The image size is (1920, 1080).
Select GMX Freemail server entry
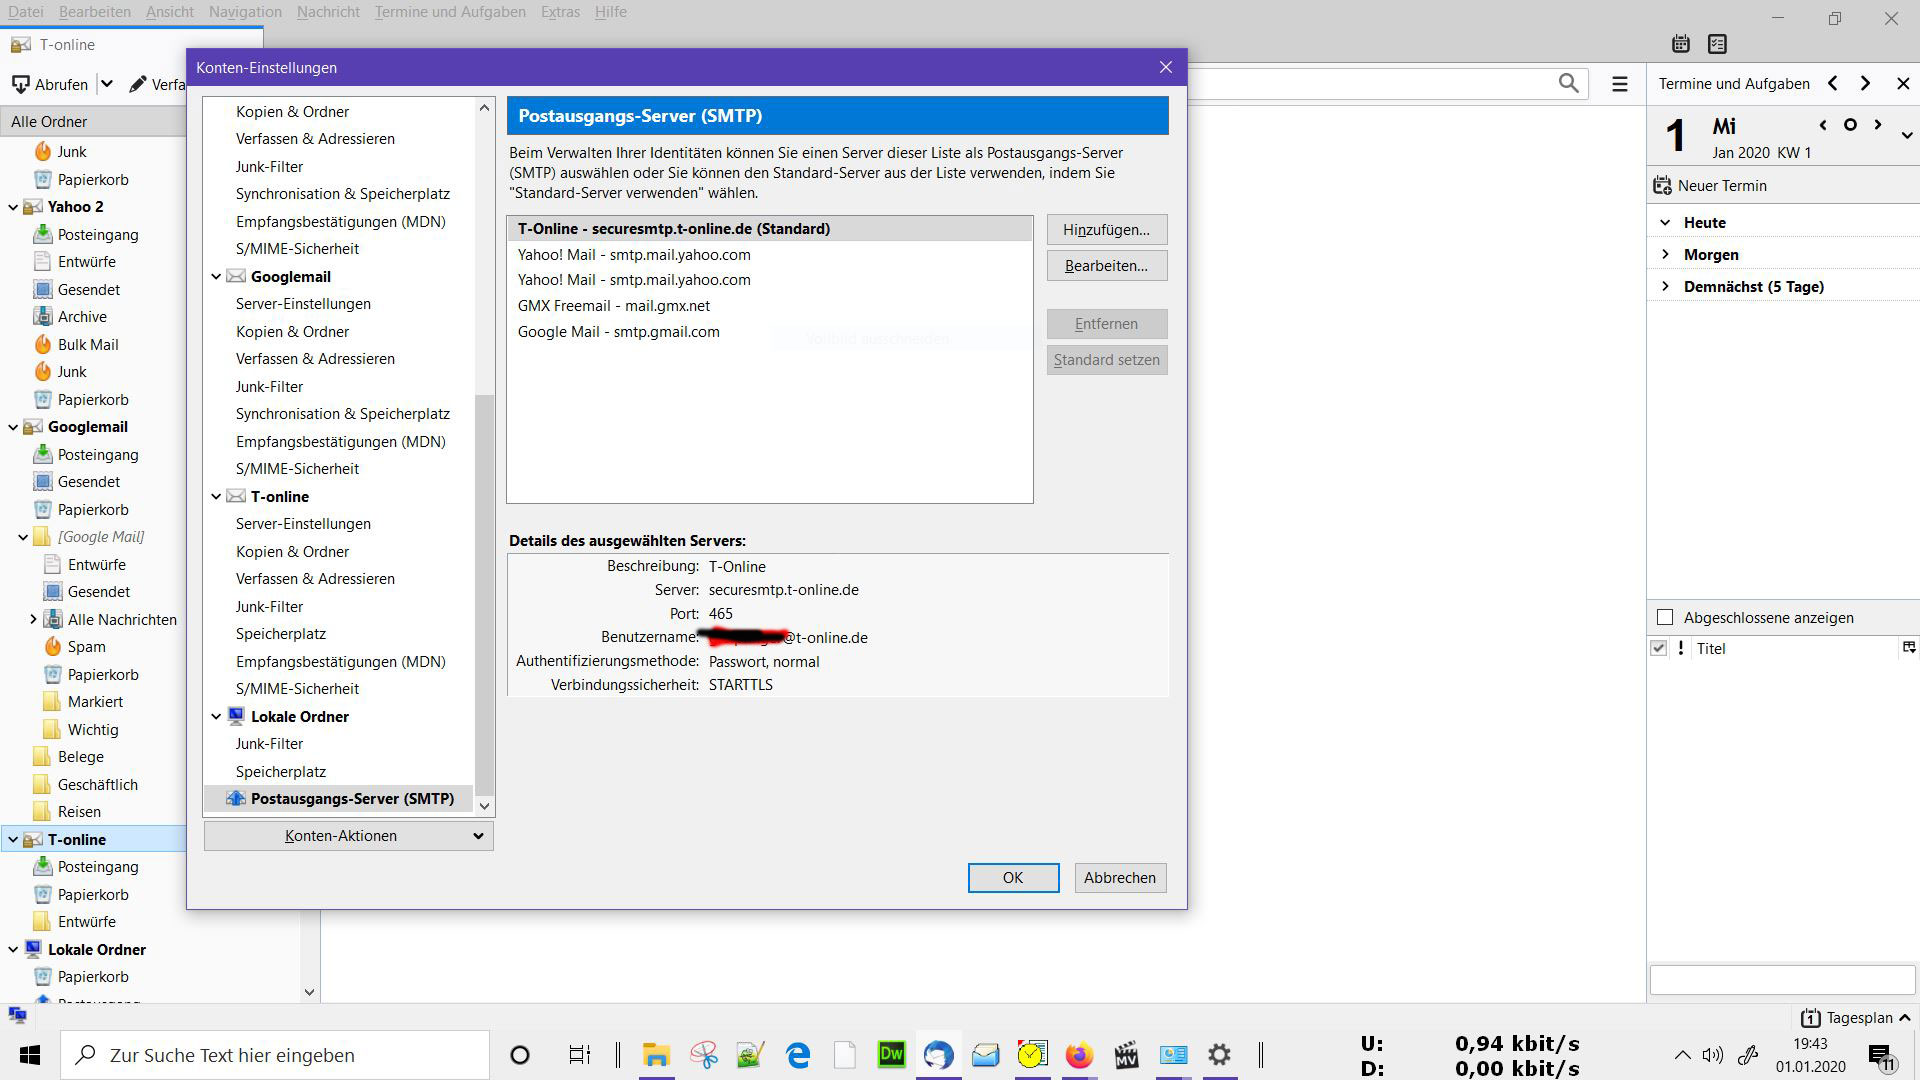[614, 306]
